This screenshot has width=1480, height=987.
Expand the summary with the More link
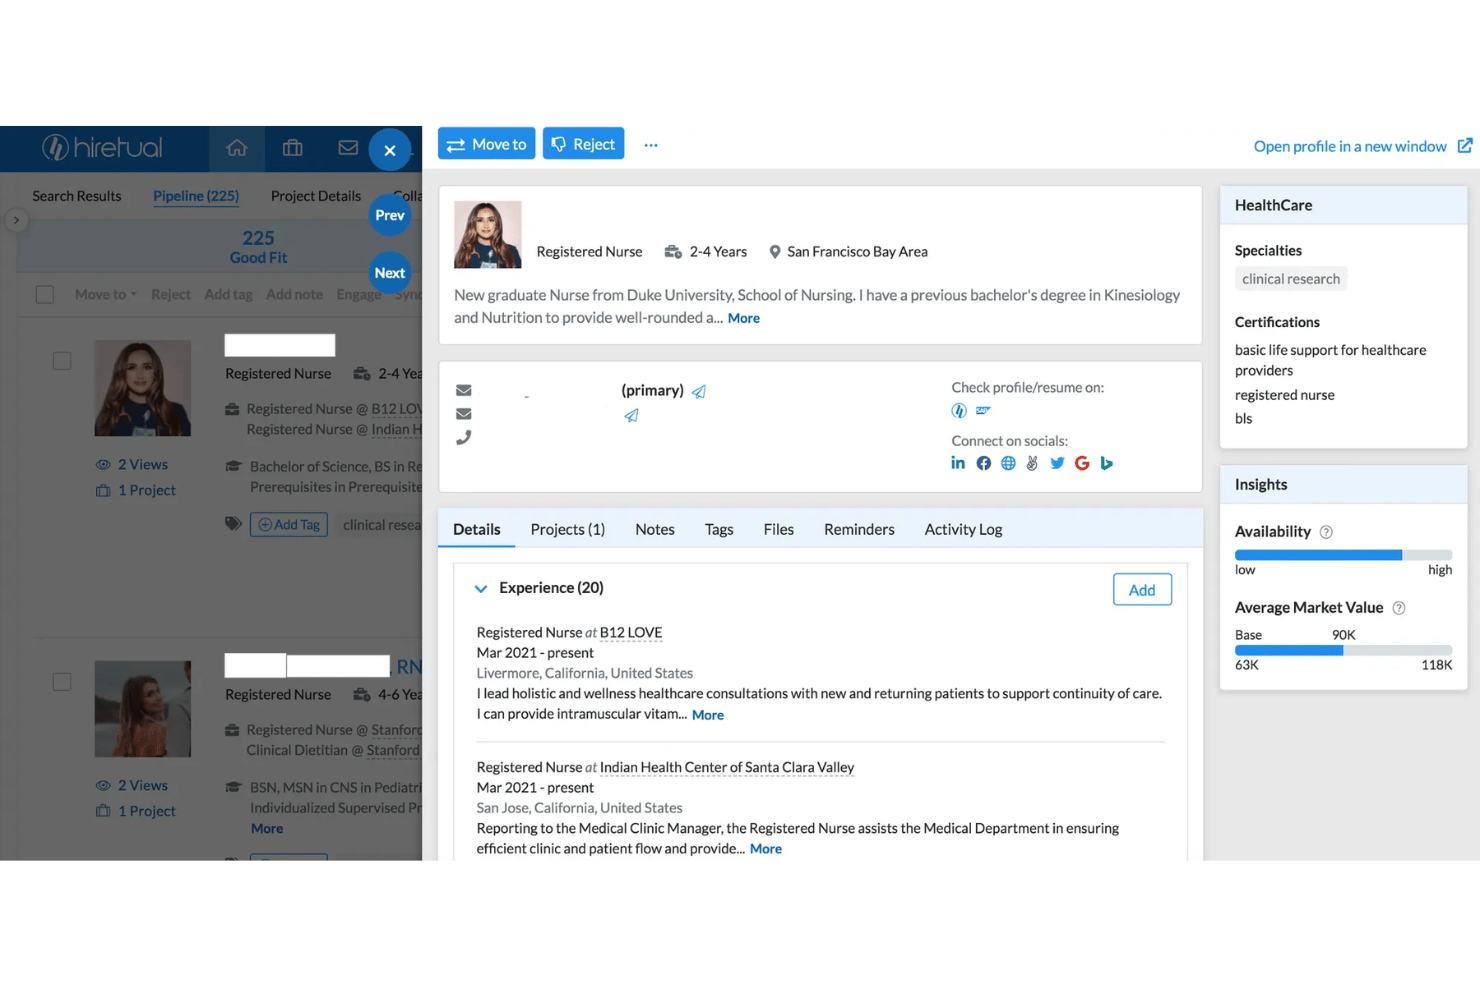pyautogui.click(x=743, y=318)
